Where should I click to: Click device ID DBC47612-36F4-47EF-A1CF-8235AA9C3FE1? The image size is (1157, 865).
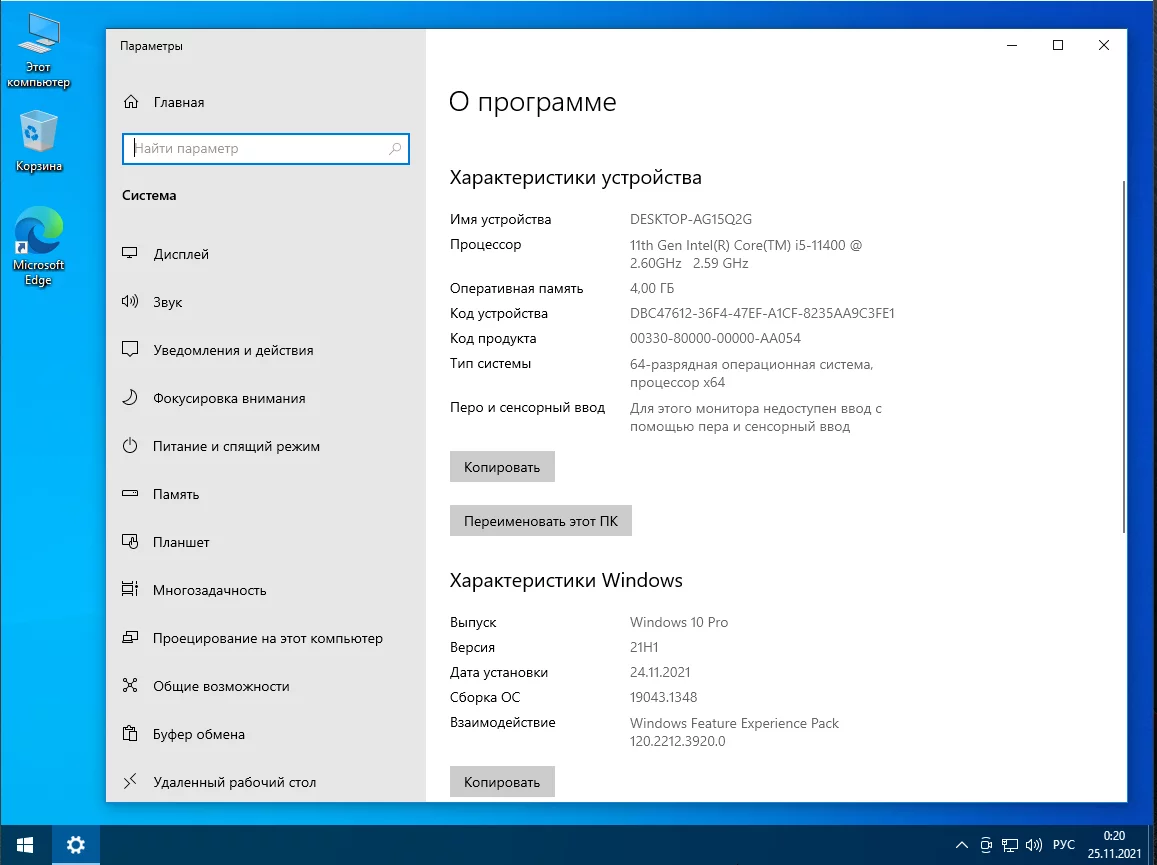(761, 313)
